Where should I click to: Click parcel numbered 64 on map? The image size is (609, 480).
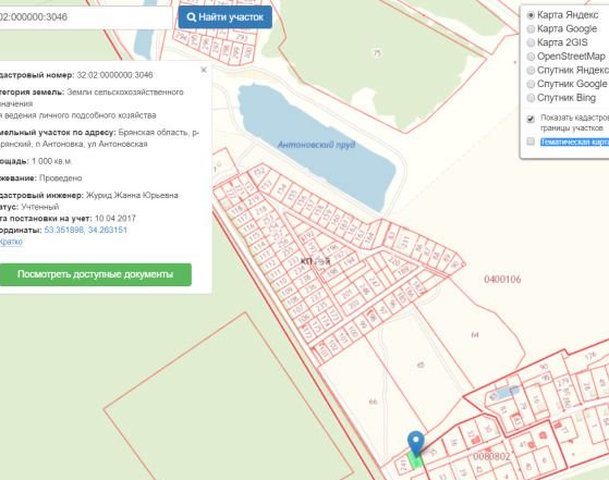(475, 334)
